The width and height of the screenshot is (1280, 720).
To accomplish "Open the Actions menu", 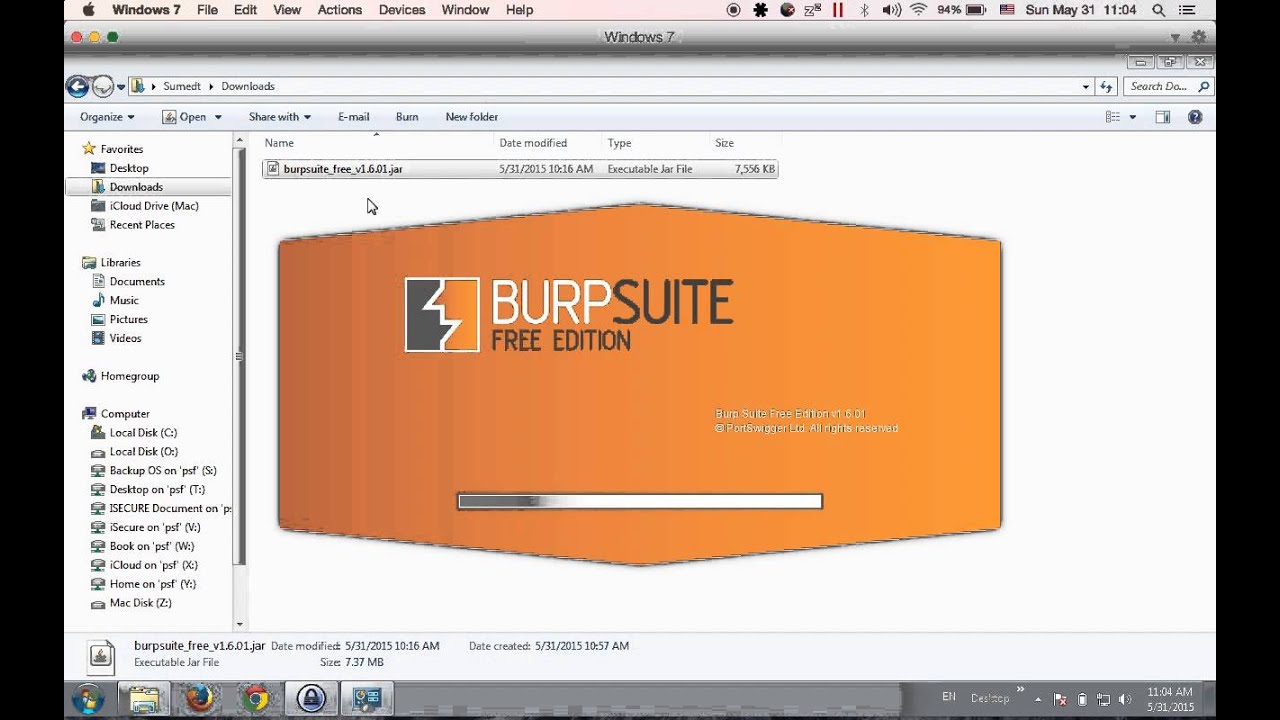I will coord(339,10).
